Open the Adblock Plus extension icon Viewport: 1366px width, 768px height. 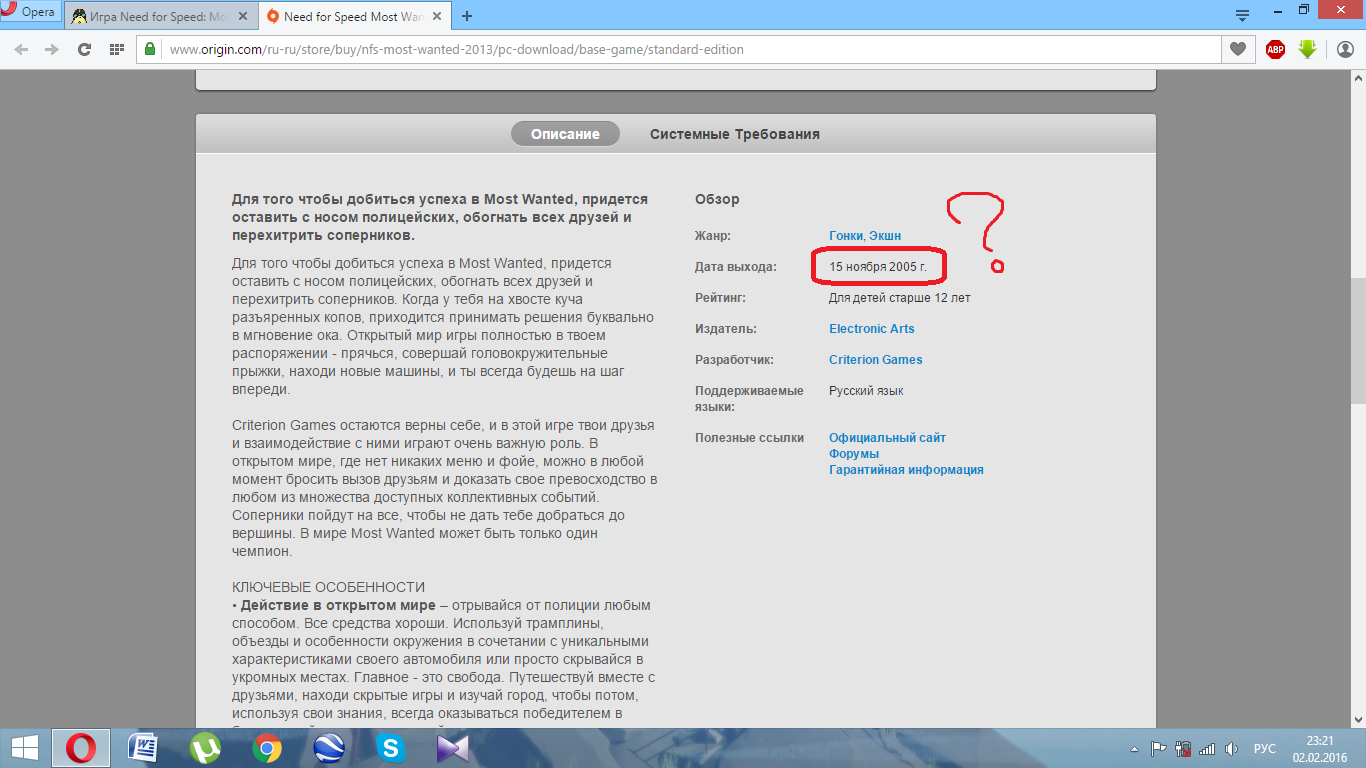[1275, 49]
